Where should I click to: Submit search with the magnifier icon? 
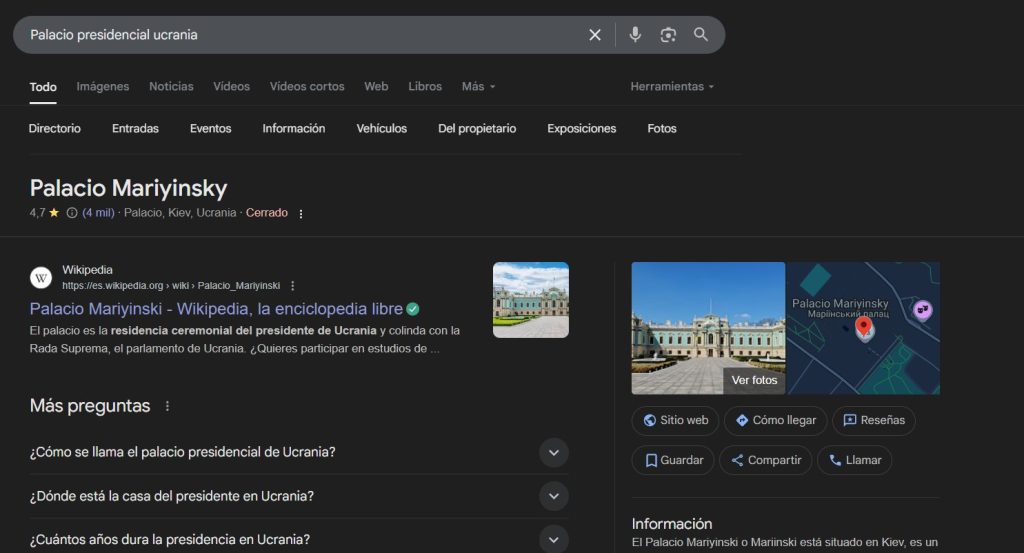coord(701,35)
